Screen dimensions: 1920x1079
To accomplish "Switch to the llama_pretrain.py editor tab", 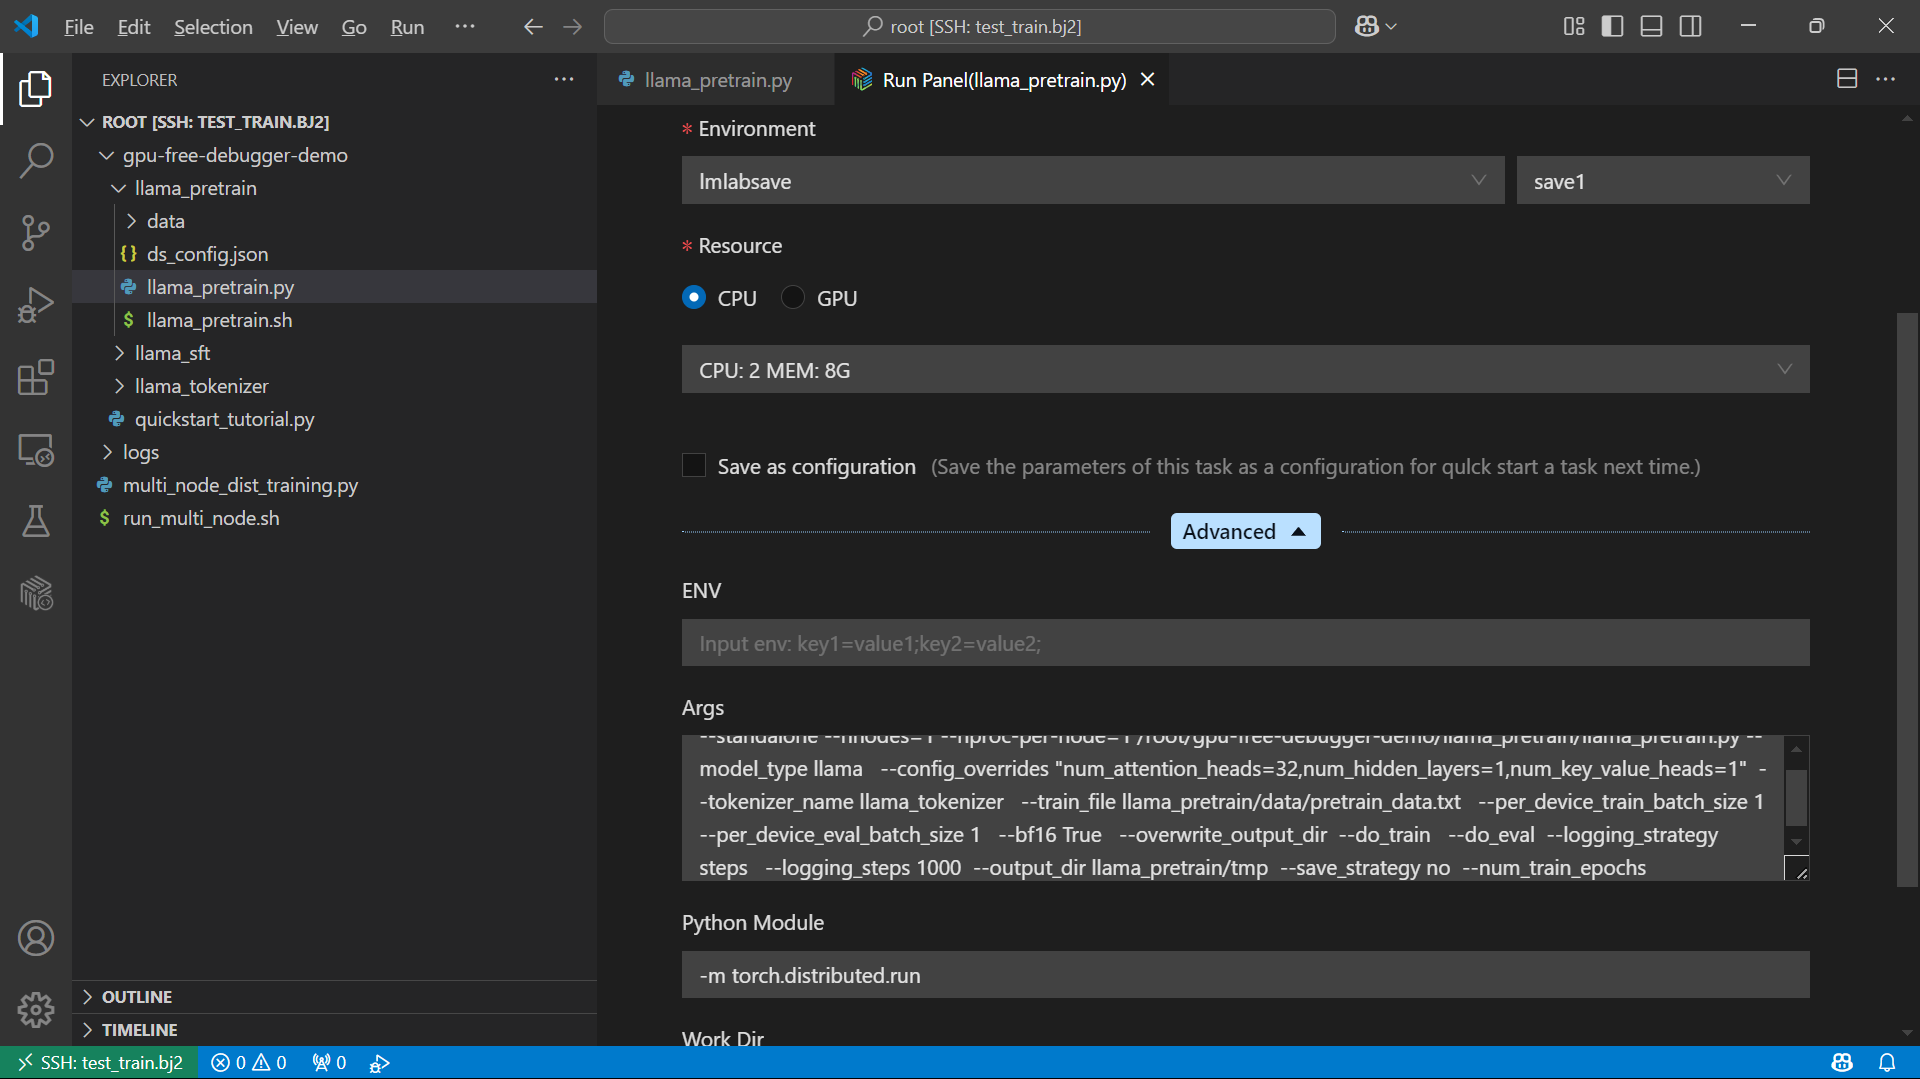I will pyautogui.click(x=716, y=80).
